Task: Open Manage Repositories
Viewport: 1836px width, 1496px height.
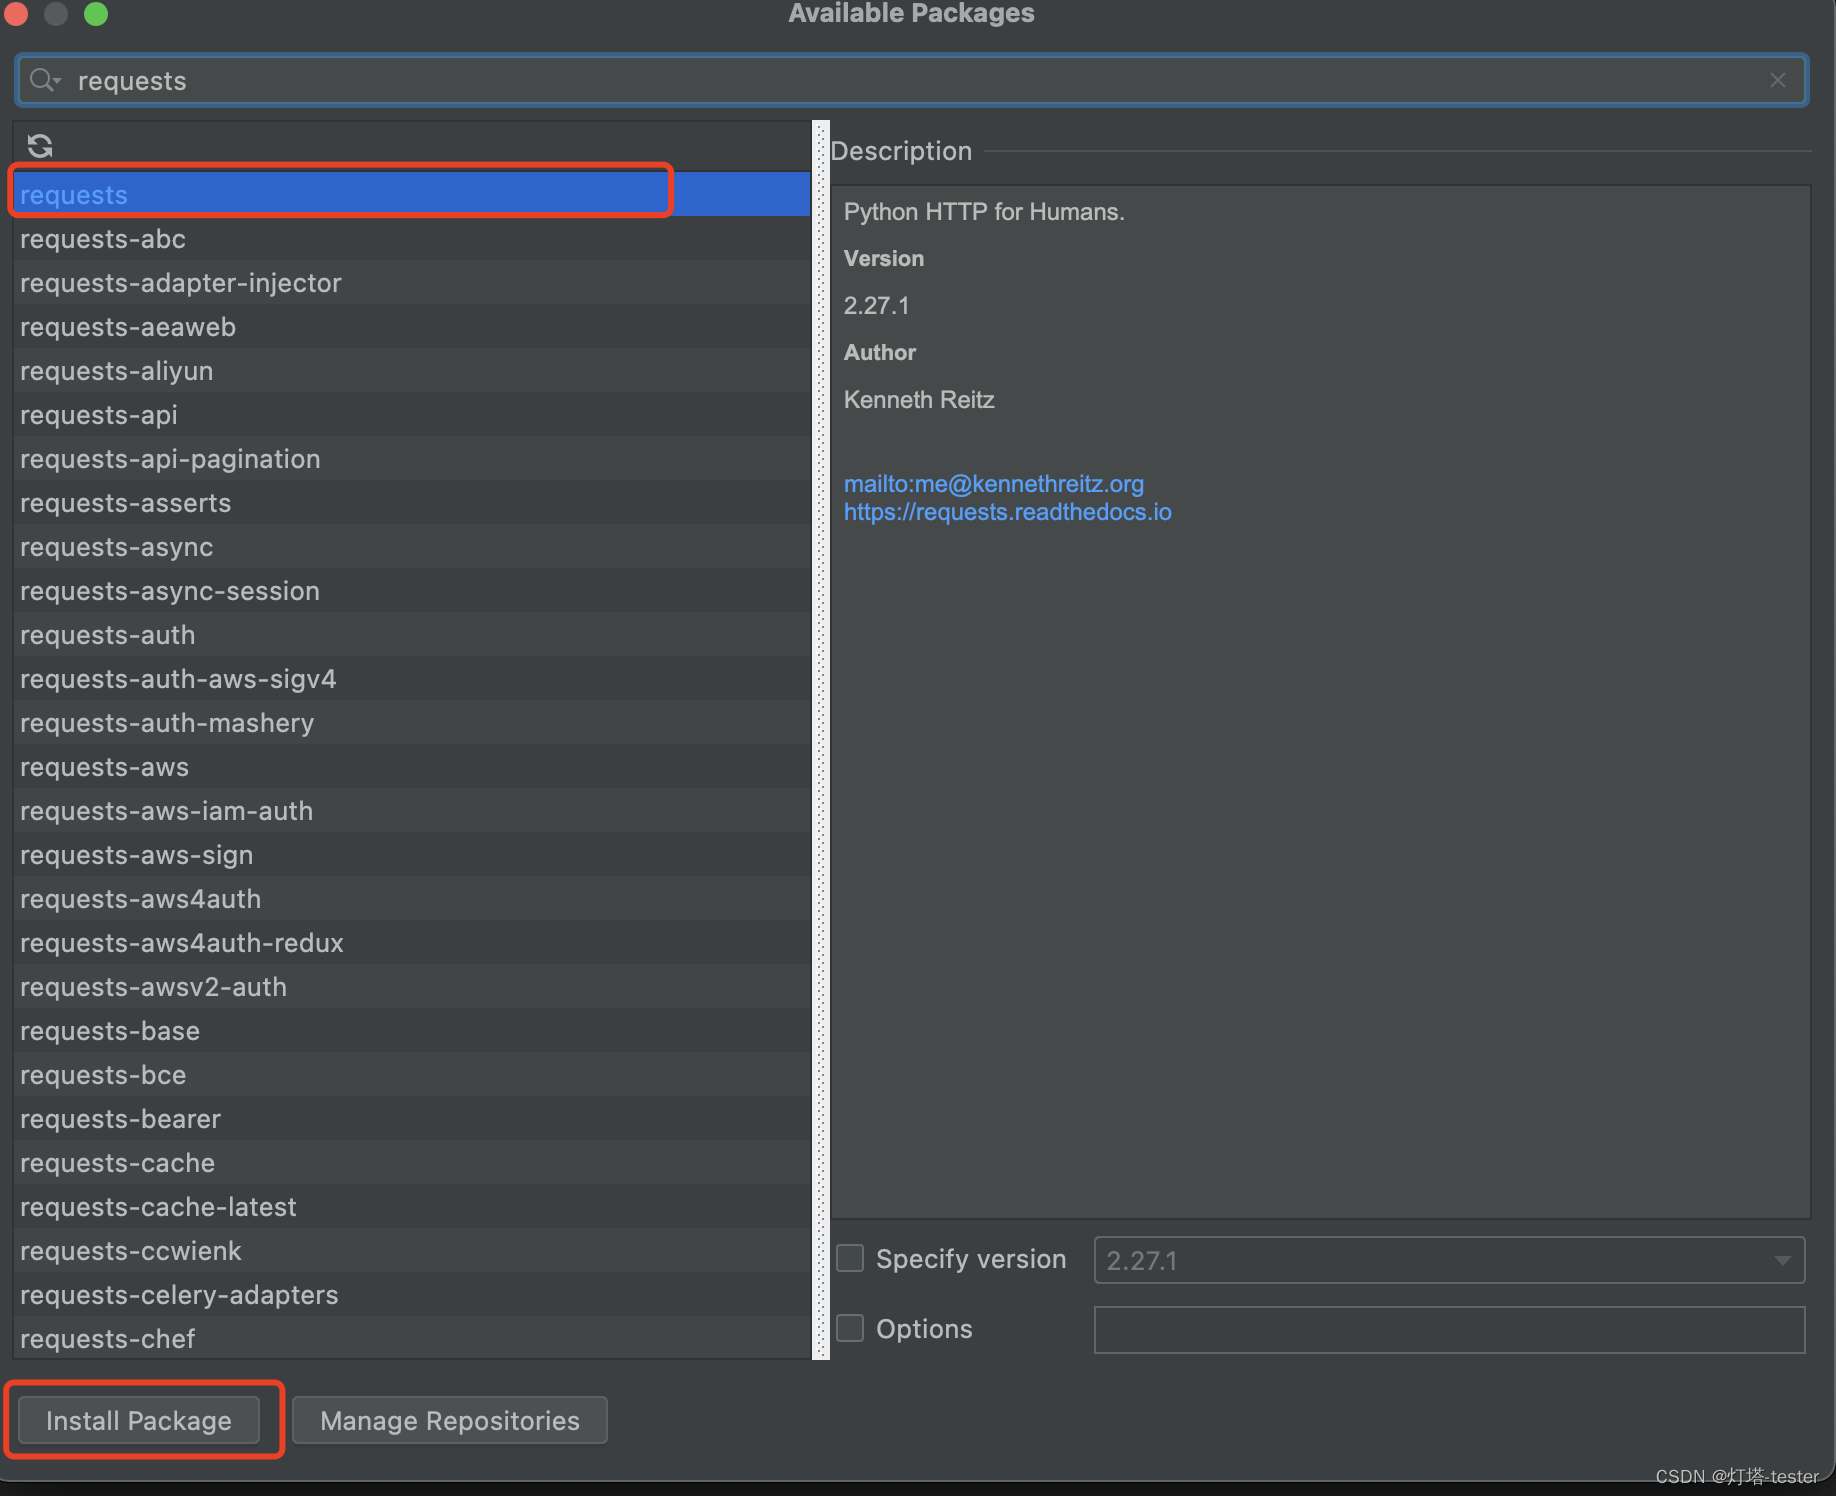Action: [x=449, y=1420]
